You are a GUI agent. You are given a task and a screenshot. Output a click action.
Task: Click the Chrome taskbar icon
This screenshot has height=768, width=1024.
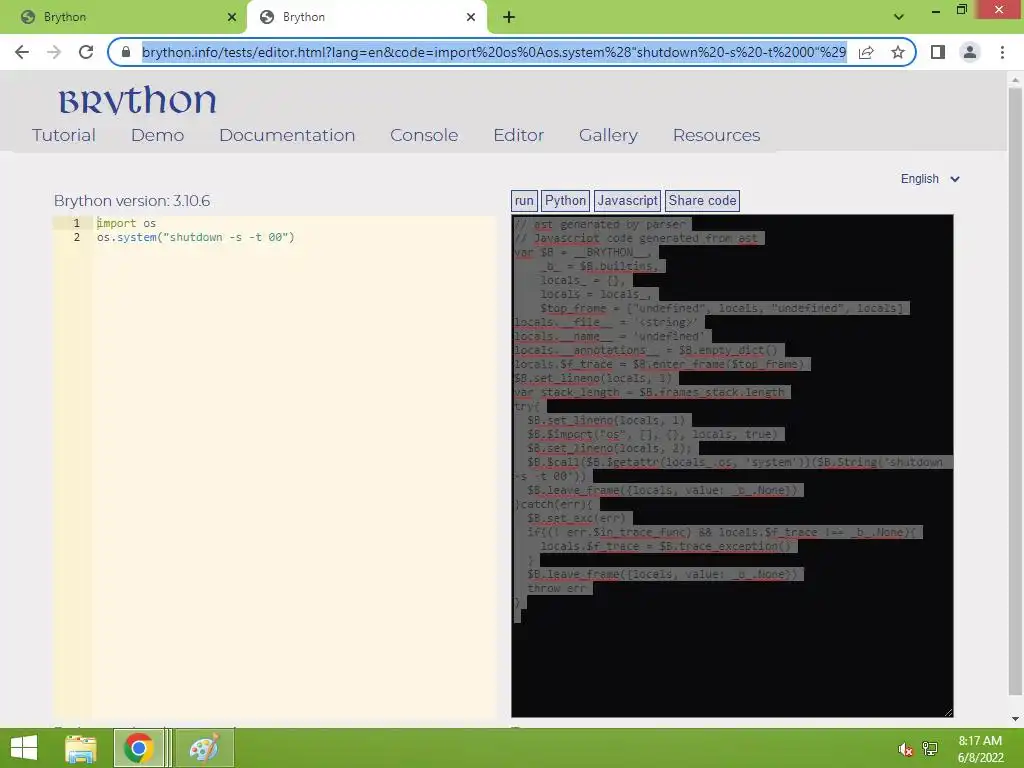138,748
